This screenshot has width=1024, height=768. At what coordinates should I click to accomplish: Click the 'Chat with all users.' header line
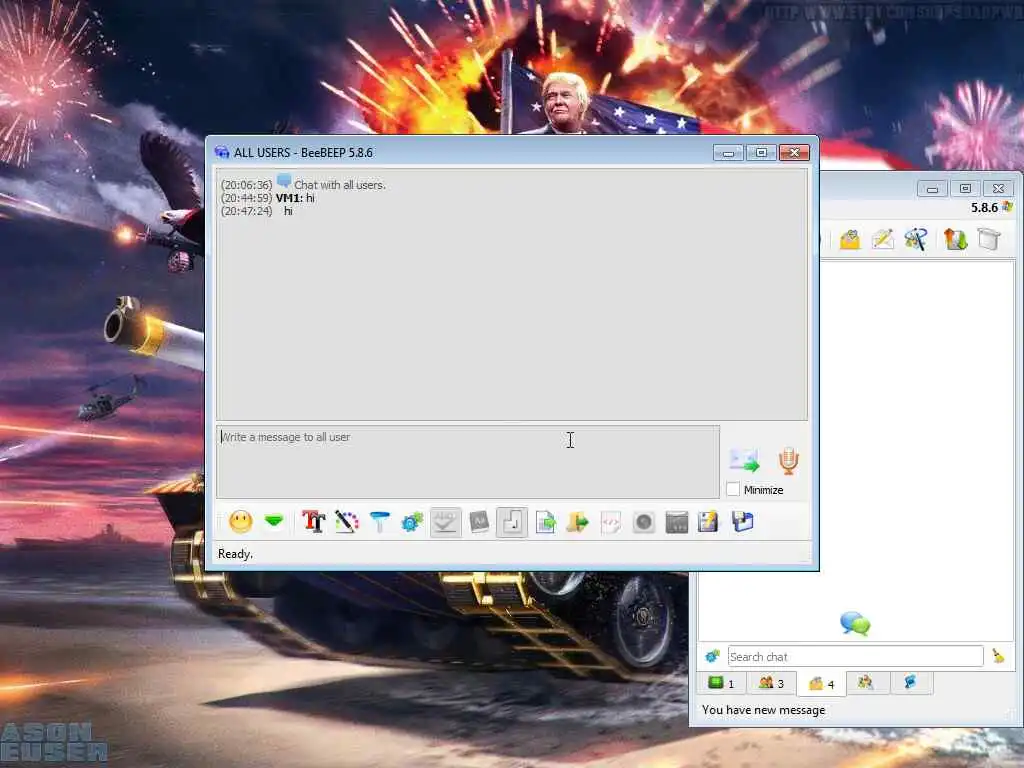point(340,185)
